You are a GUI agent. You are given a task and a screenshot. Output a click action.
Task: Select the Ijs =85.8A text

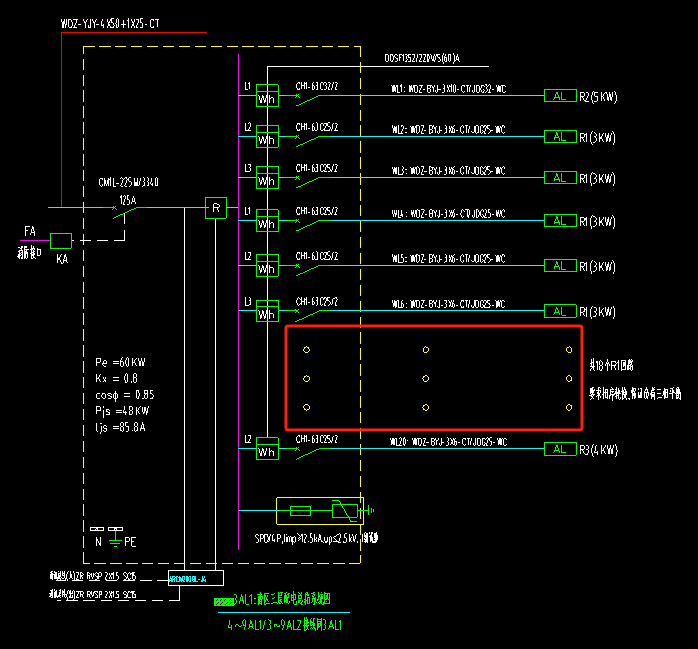click(120, 427)
